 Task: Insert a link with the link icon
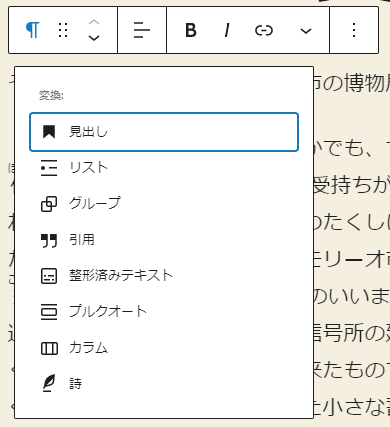[264, 30]
